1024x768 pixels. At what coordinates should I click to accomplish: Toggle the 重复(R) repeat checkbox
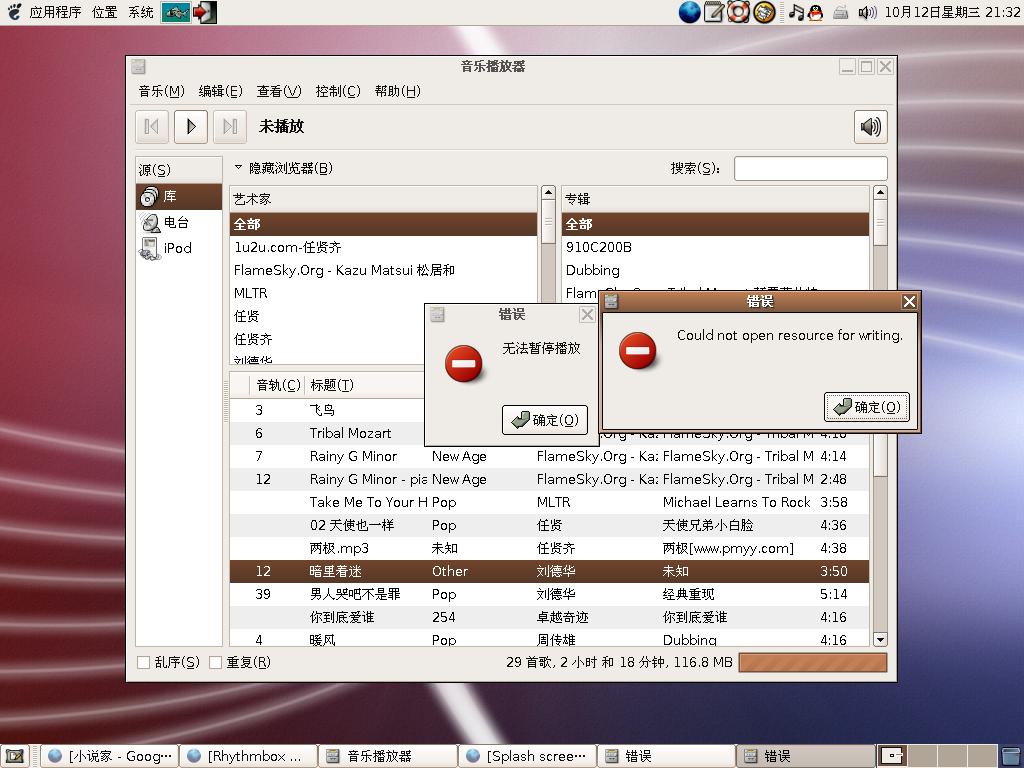tap(216, 662)
